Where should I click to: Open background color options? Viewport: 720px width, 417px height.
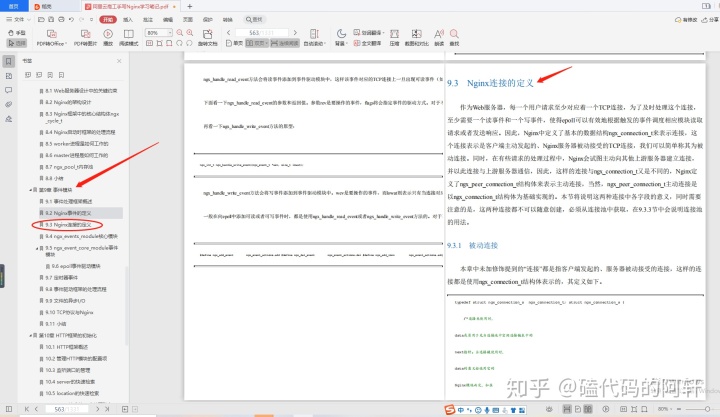click(x=341, y=38)
